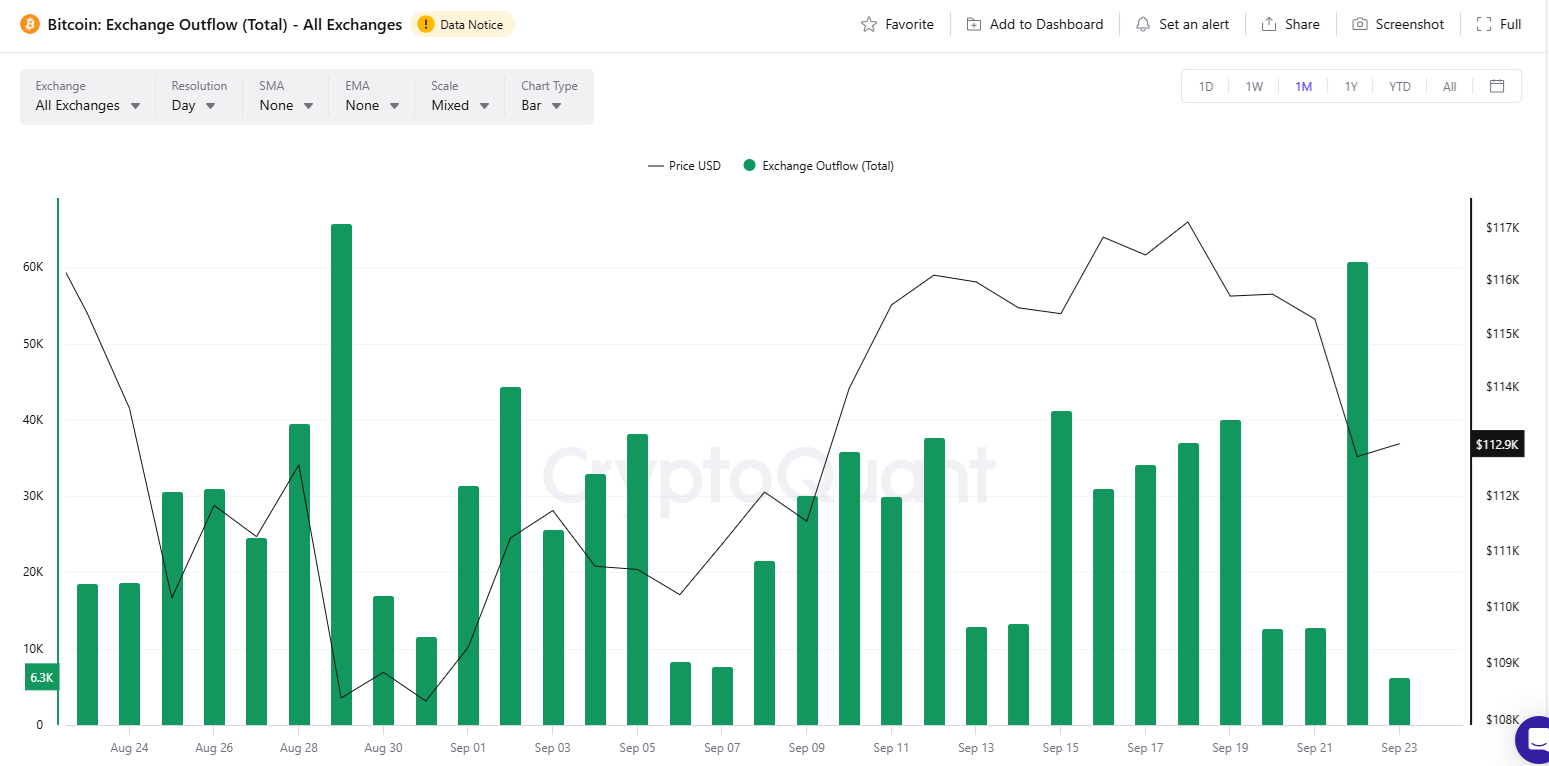Click the Set an alert bell icon
This screenshot has width=1549, height=766.
pyautogui.click(x=1143, y=24)
